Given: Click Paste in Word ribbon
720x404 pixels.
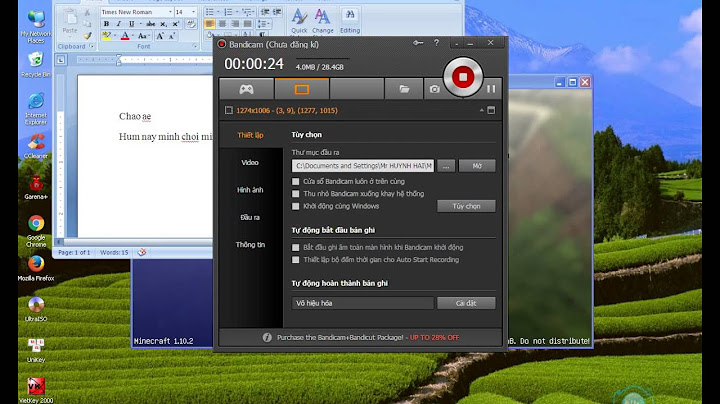Looking at the screenshot, I should pyautogui.click(x=70, y=22).
